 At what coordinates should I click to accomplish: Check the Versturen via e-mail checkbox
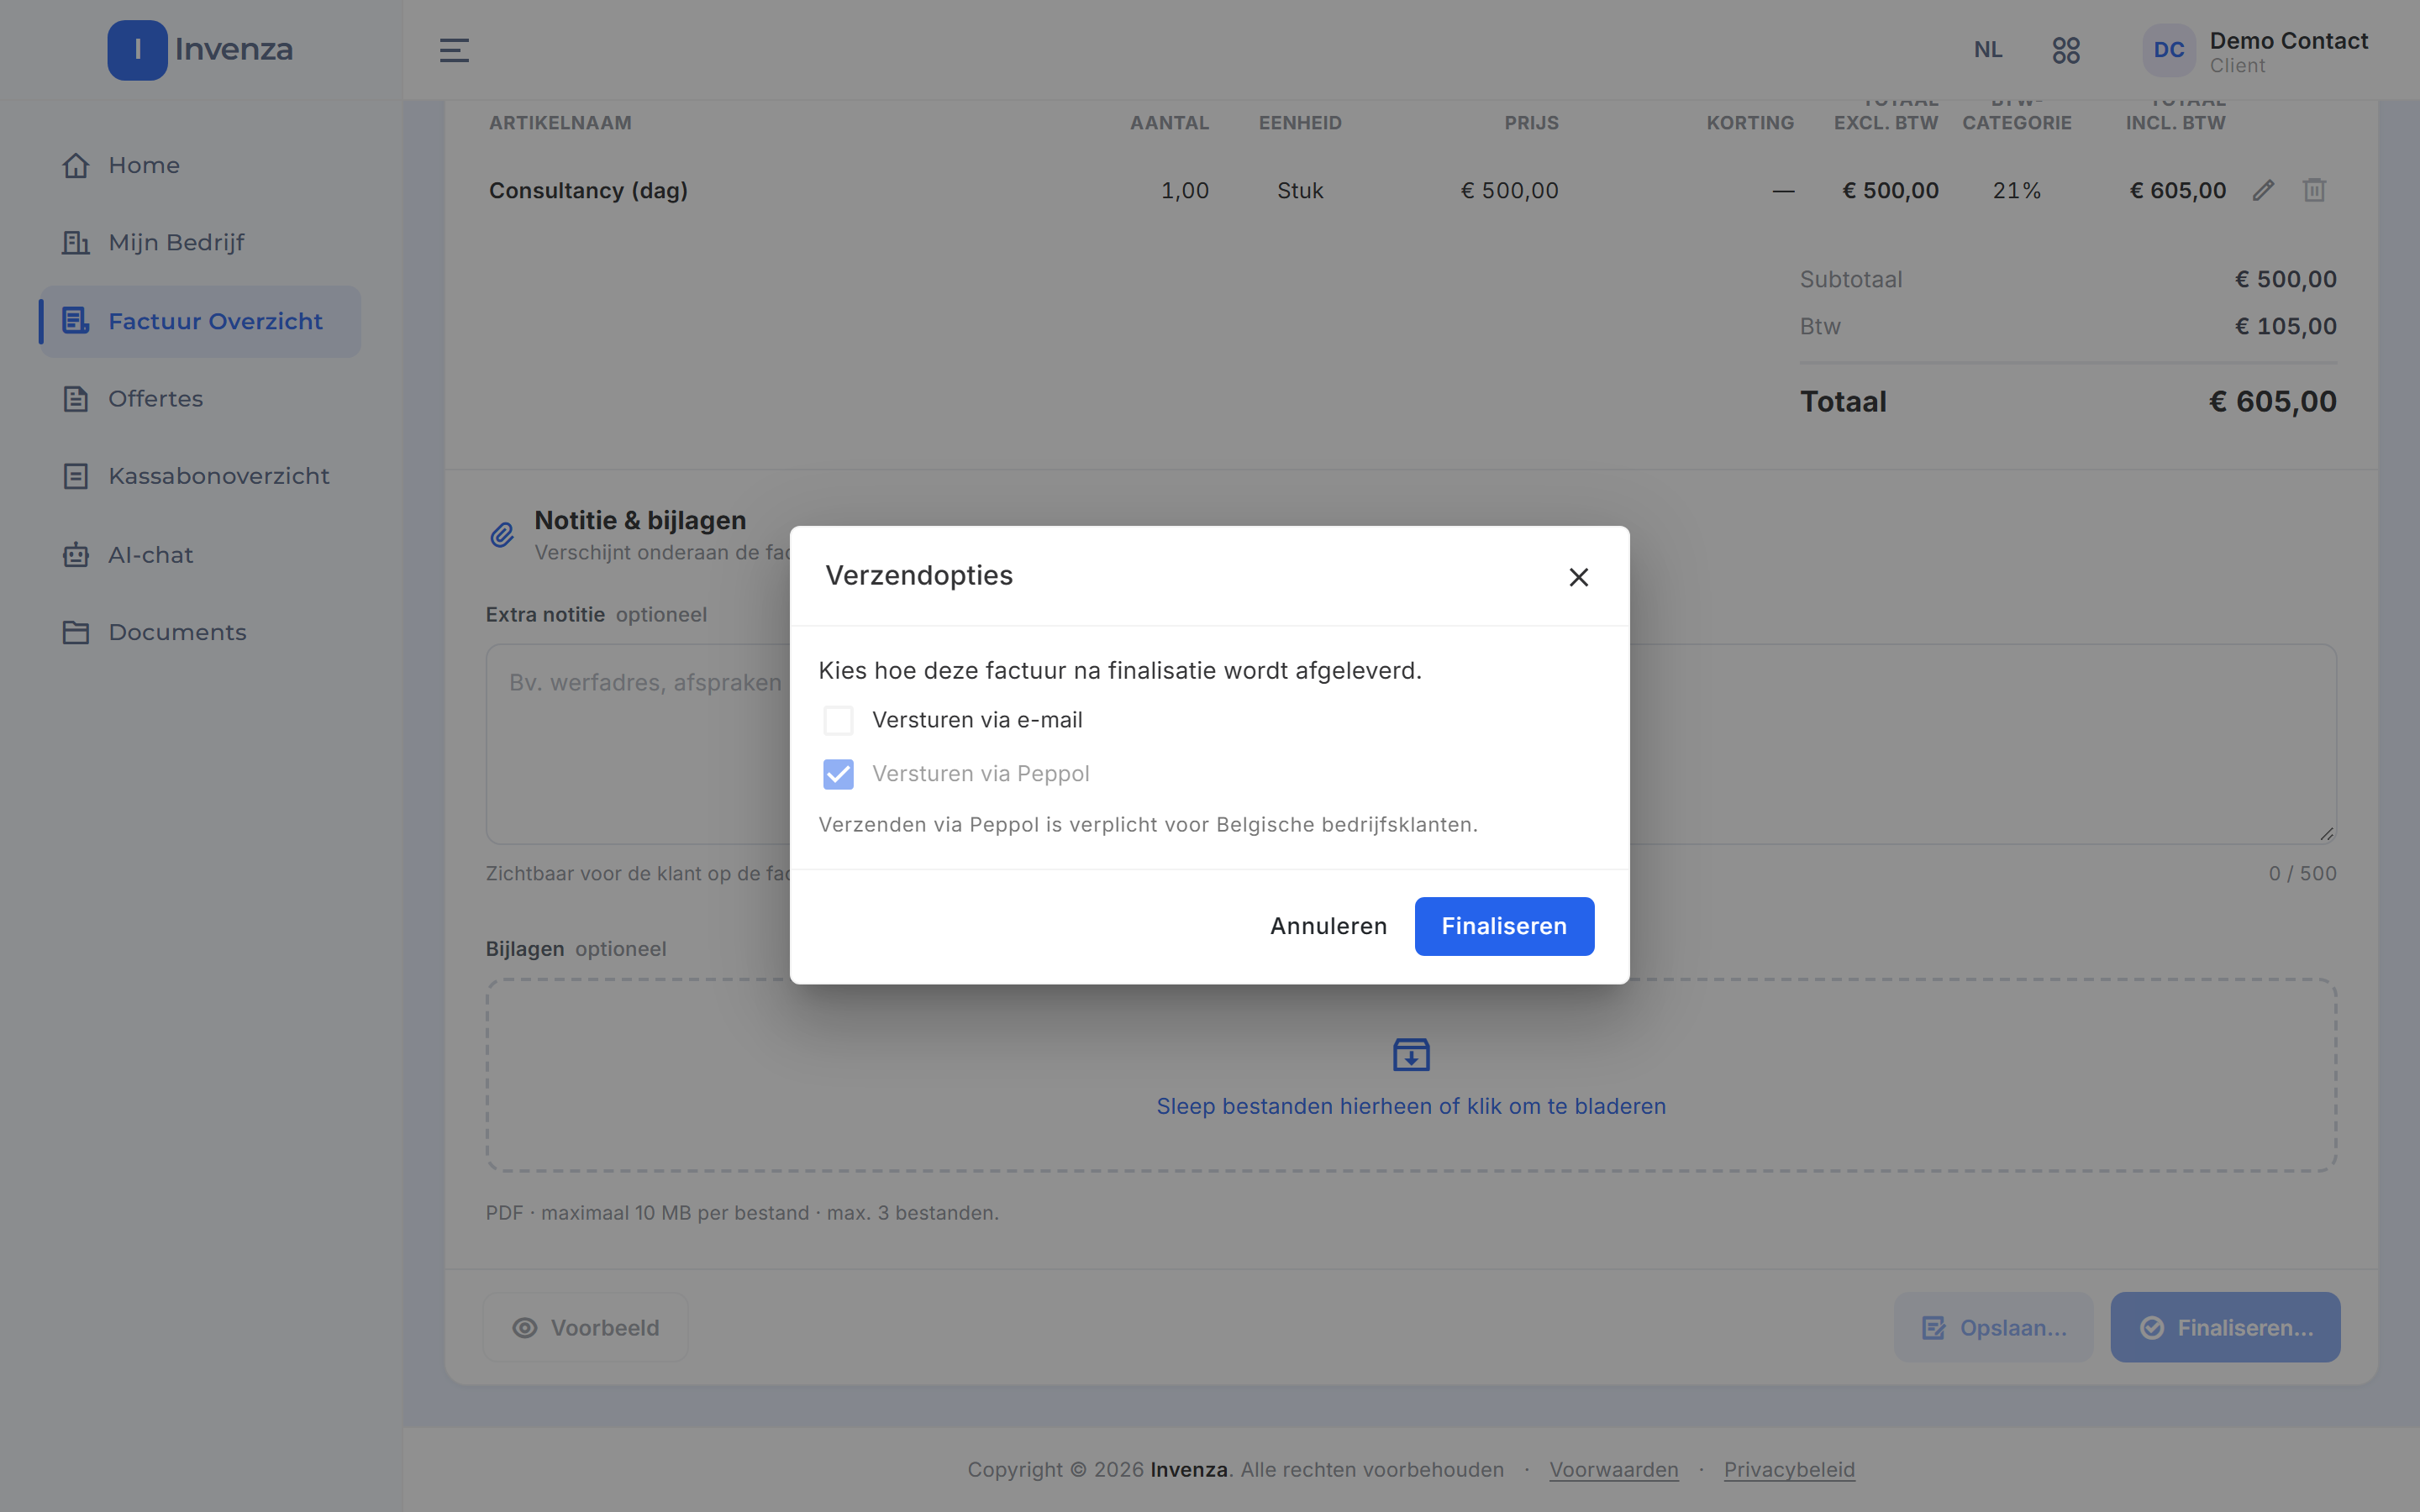pos(838,720)
